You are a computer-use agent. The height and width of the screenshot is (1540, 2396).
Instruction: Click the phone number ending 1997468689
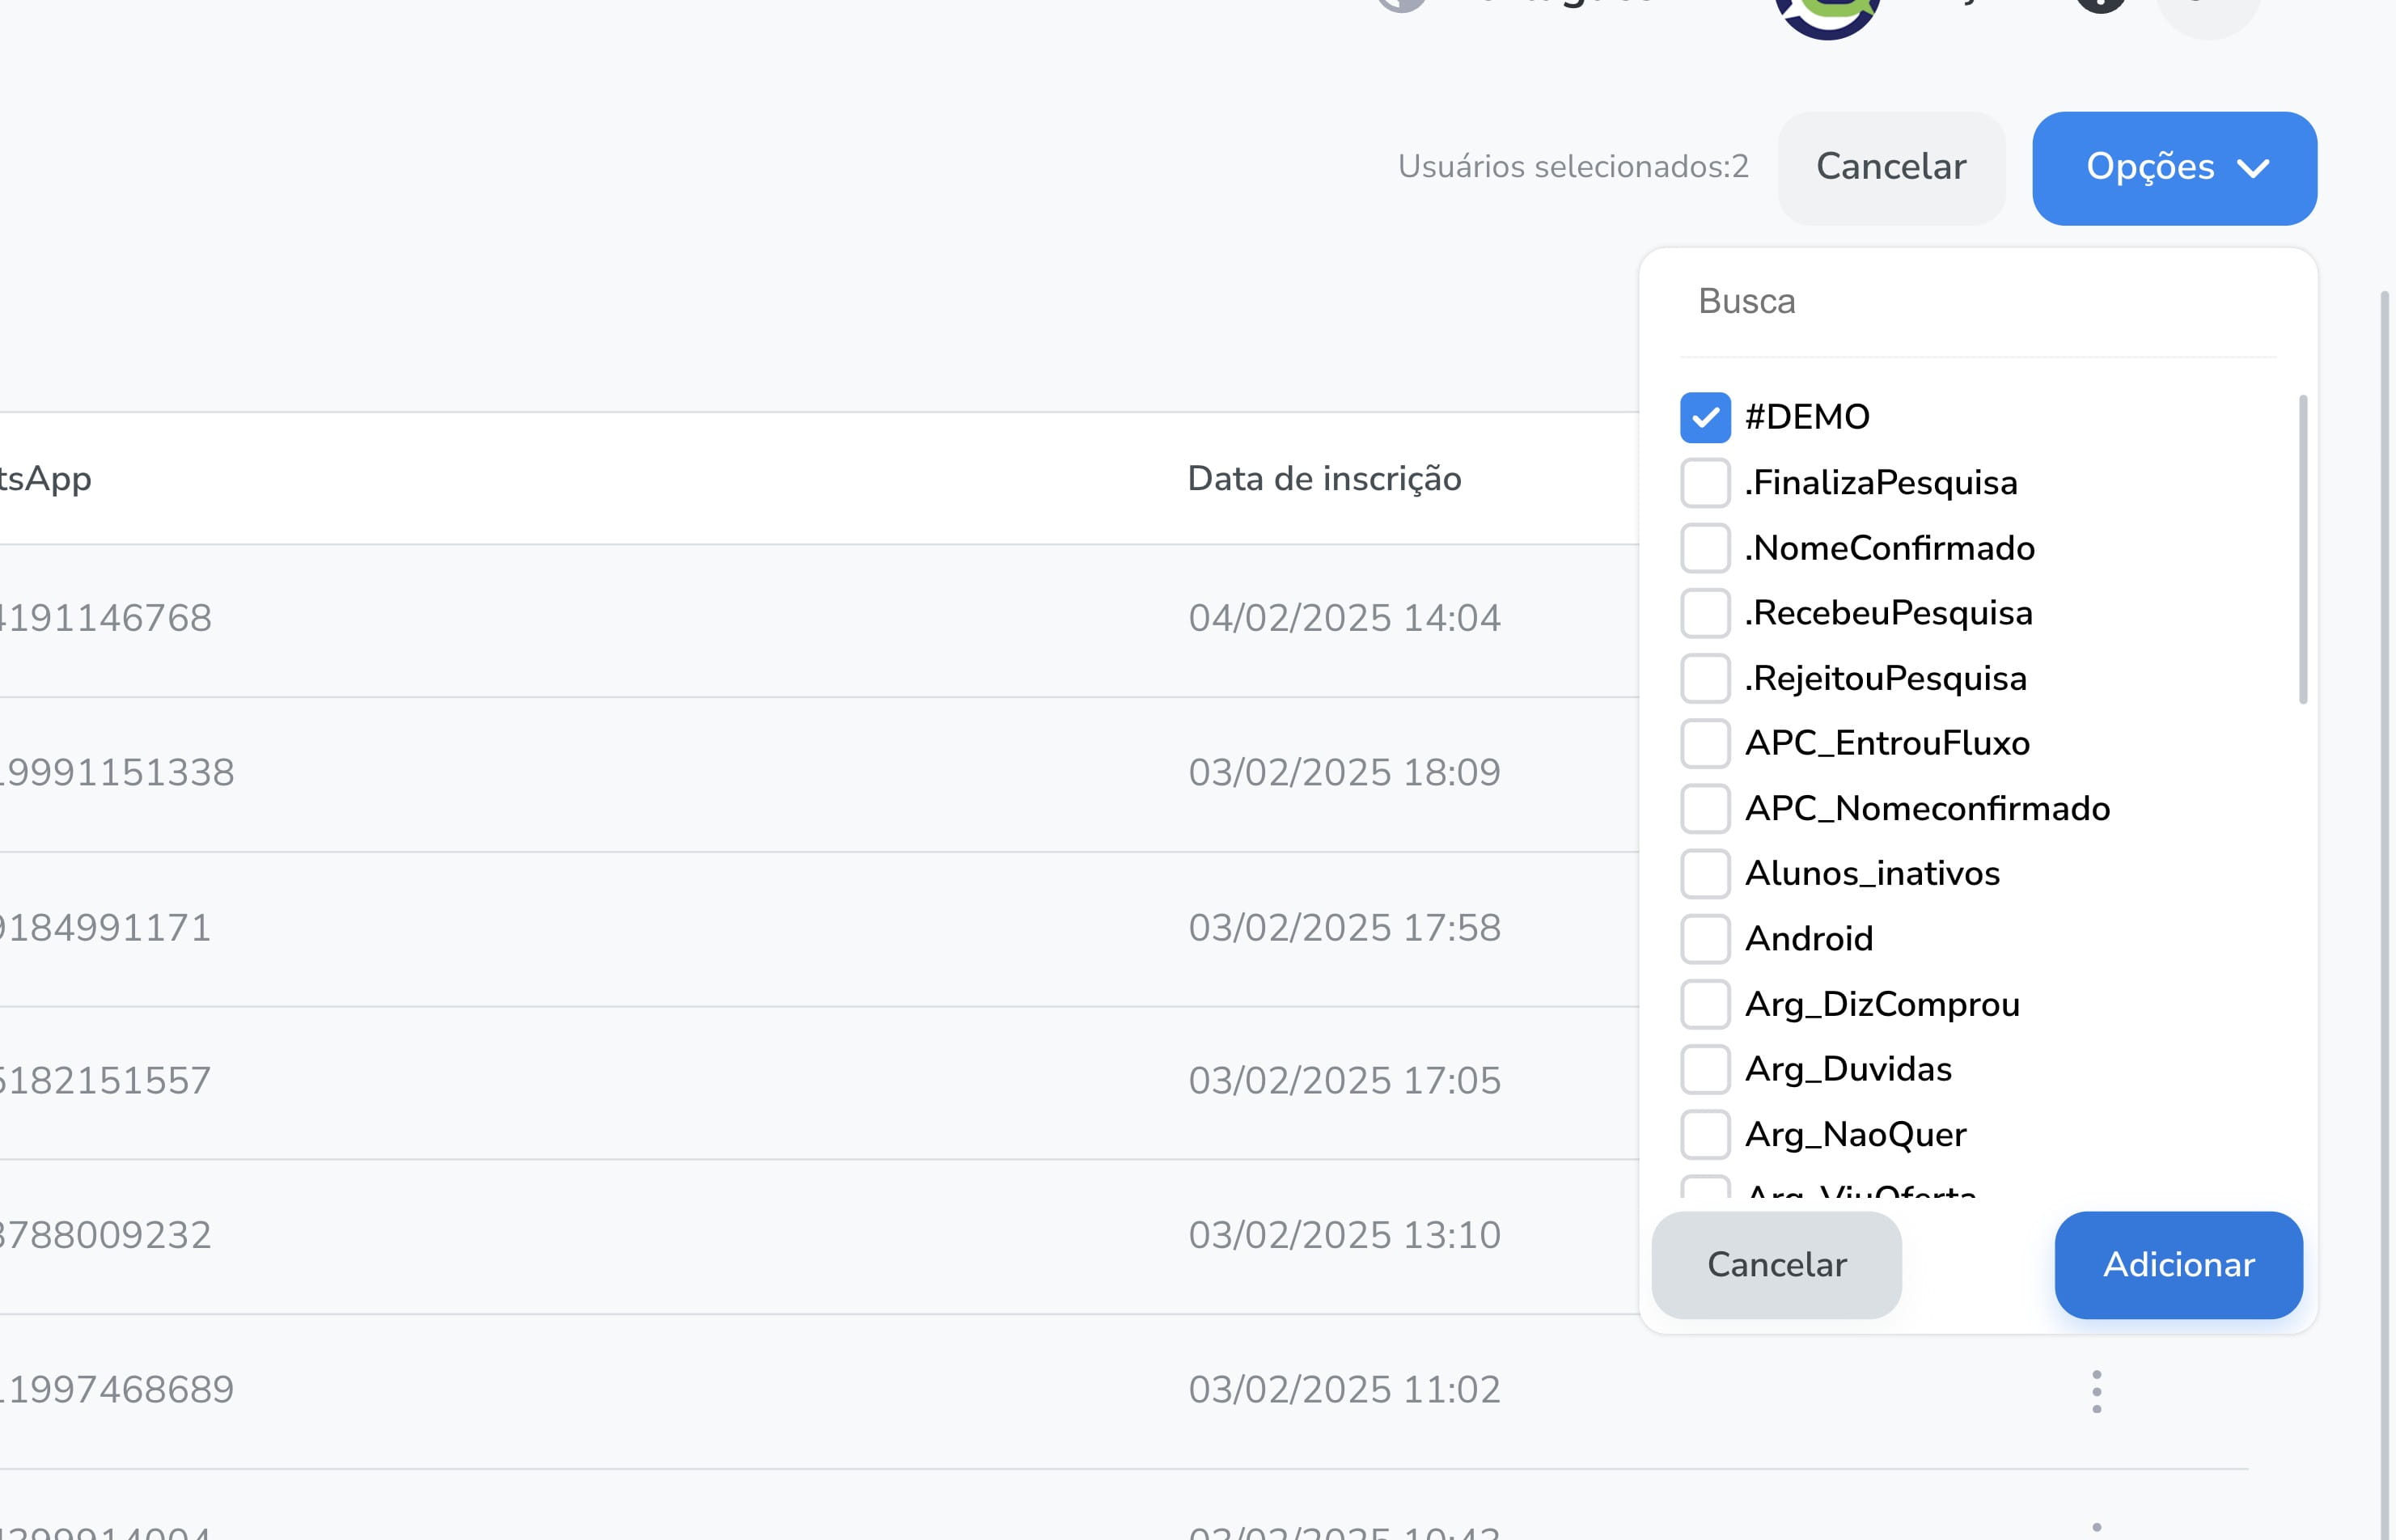point(117,1390)
